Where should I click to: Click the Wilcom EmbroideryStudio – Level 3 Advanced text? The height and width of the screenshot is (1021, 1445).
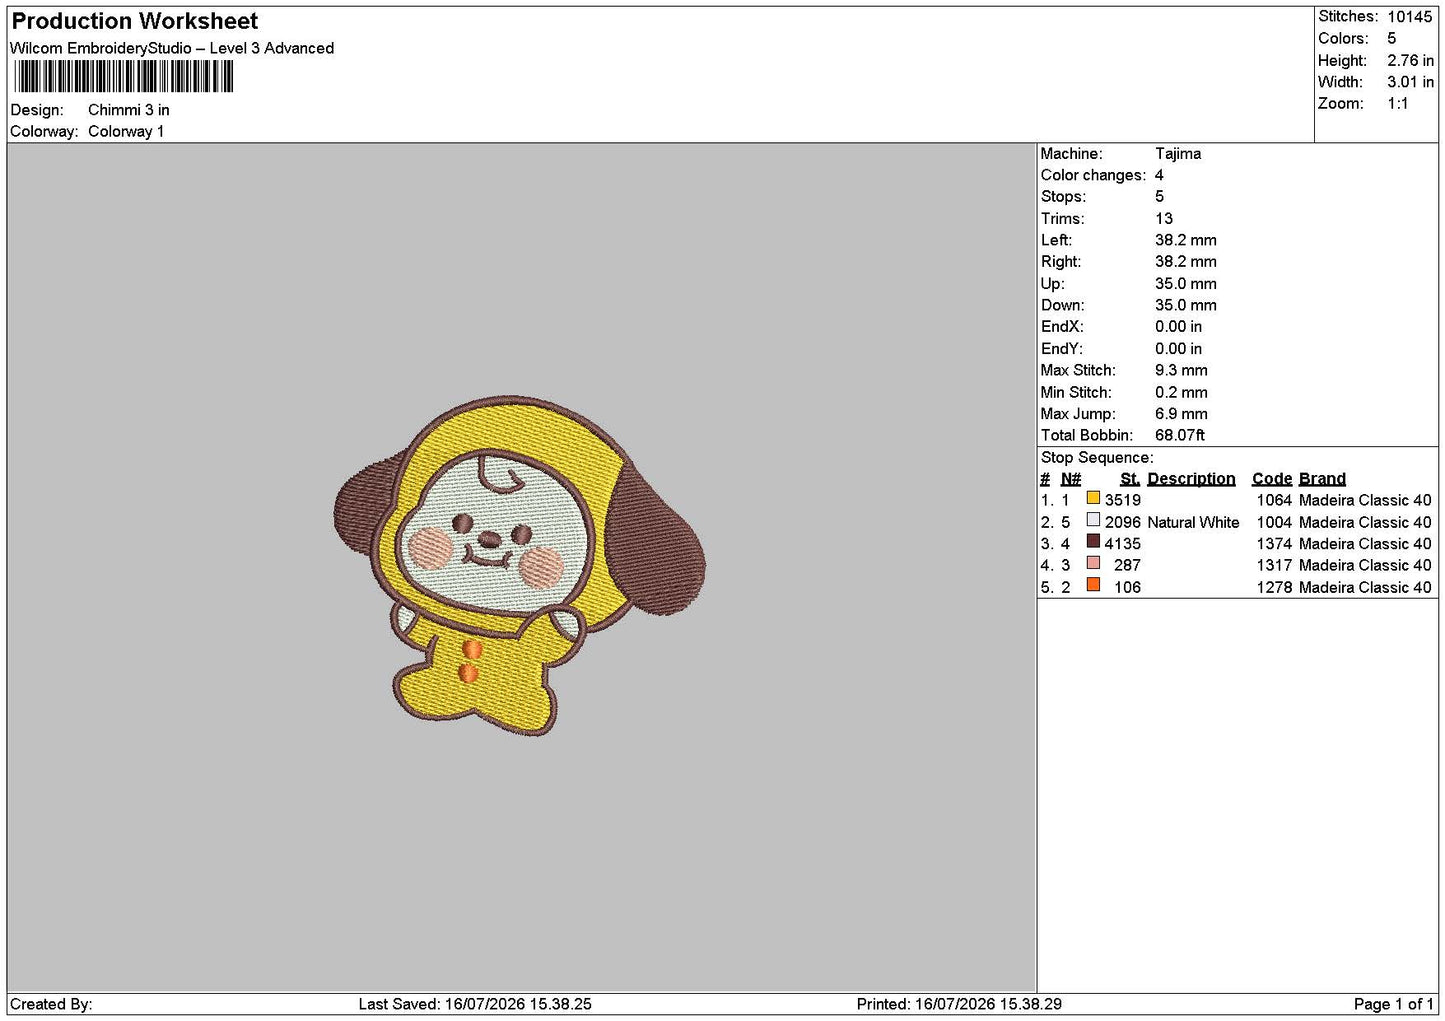click(x=172, y=48)
